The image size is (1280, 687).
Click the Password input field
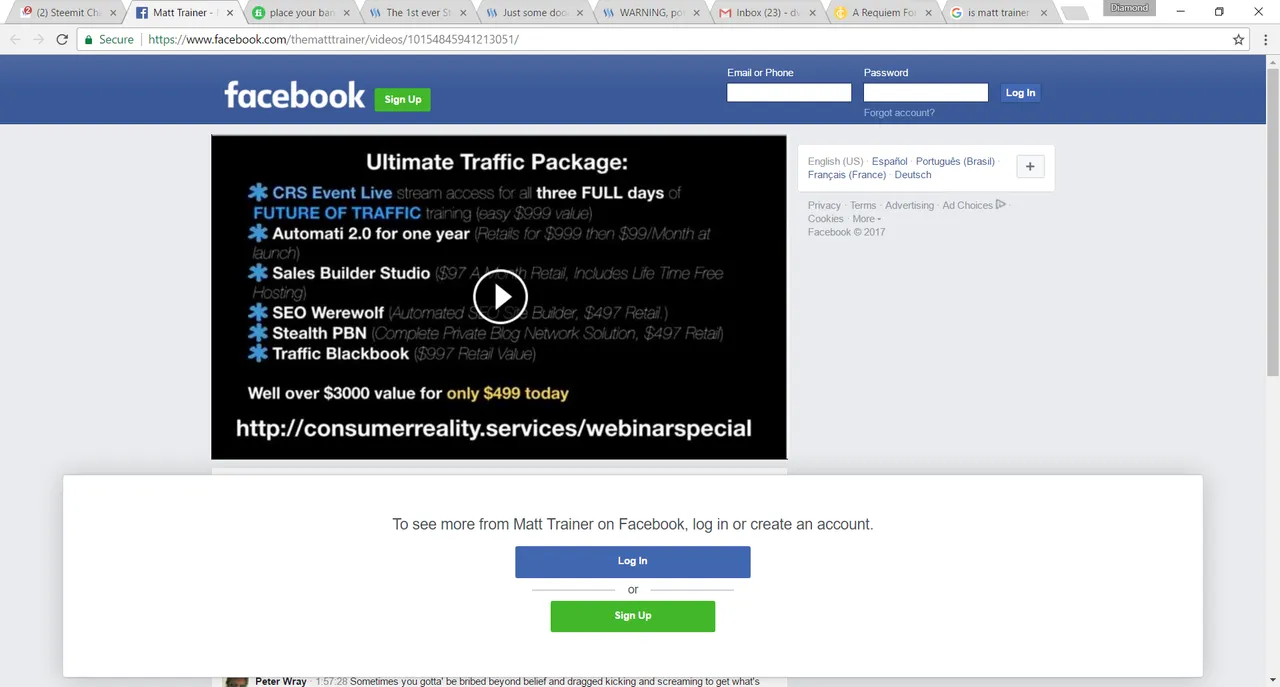[926, 92]
